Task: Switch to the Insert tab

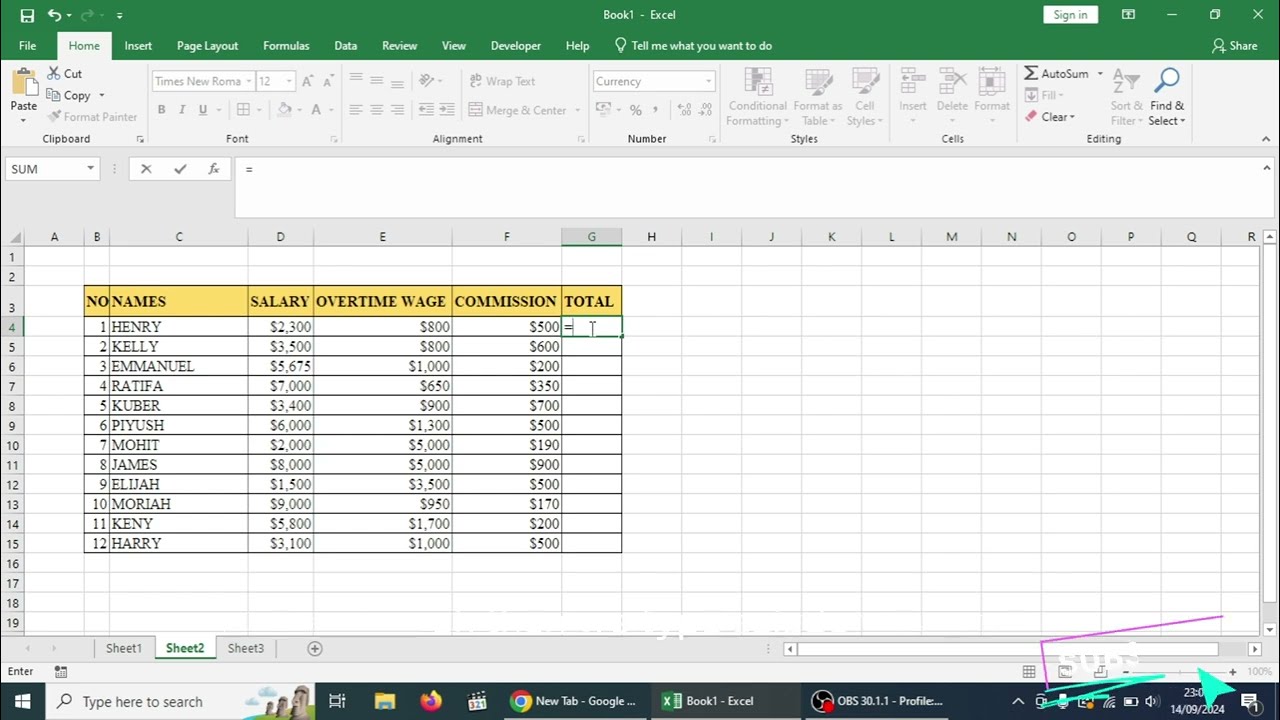Action: [x=138, y=46]
